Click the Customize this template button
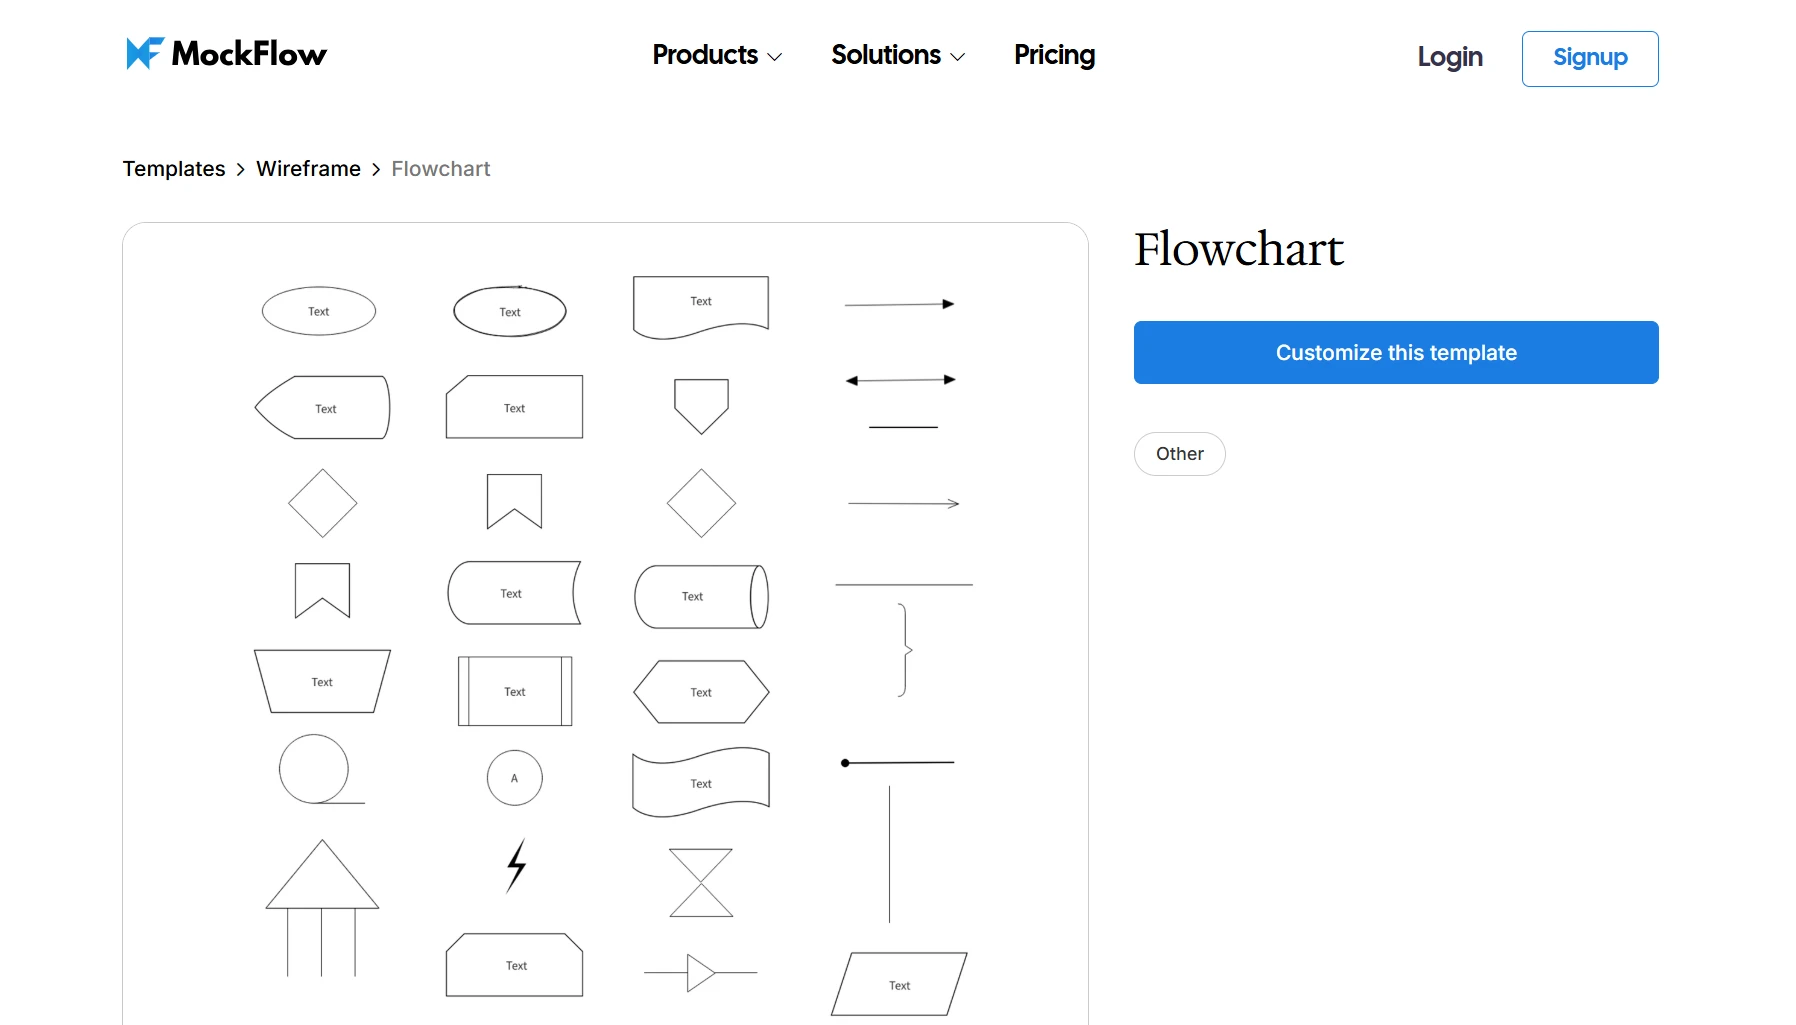 [x=1396, y=352]
